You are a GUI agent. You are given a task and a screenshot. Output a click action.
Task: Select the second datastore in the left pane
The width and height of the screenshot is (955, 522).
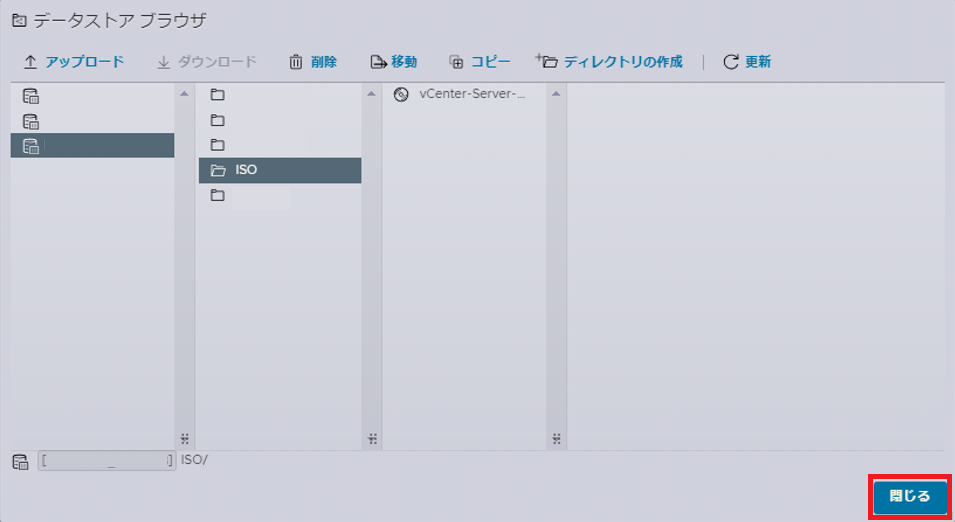click(x=31, y=121)
